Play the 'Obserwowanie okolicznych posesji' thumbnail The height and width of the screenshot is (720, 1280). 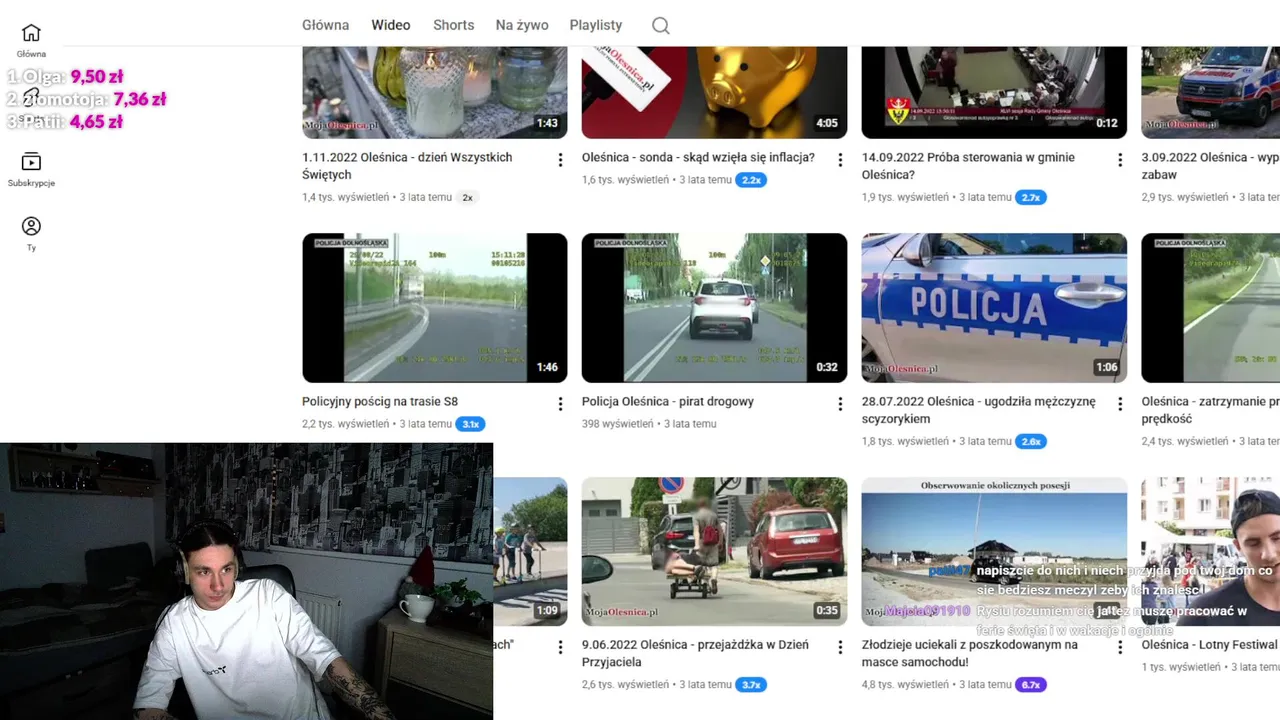point(994,552)
